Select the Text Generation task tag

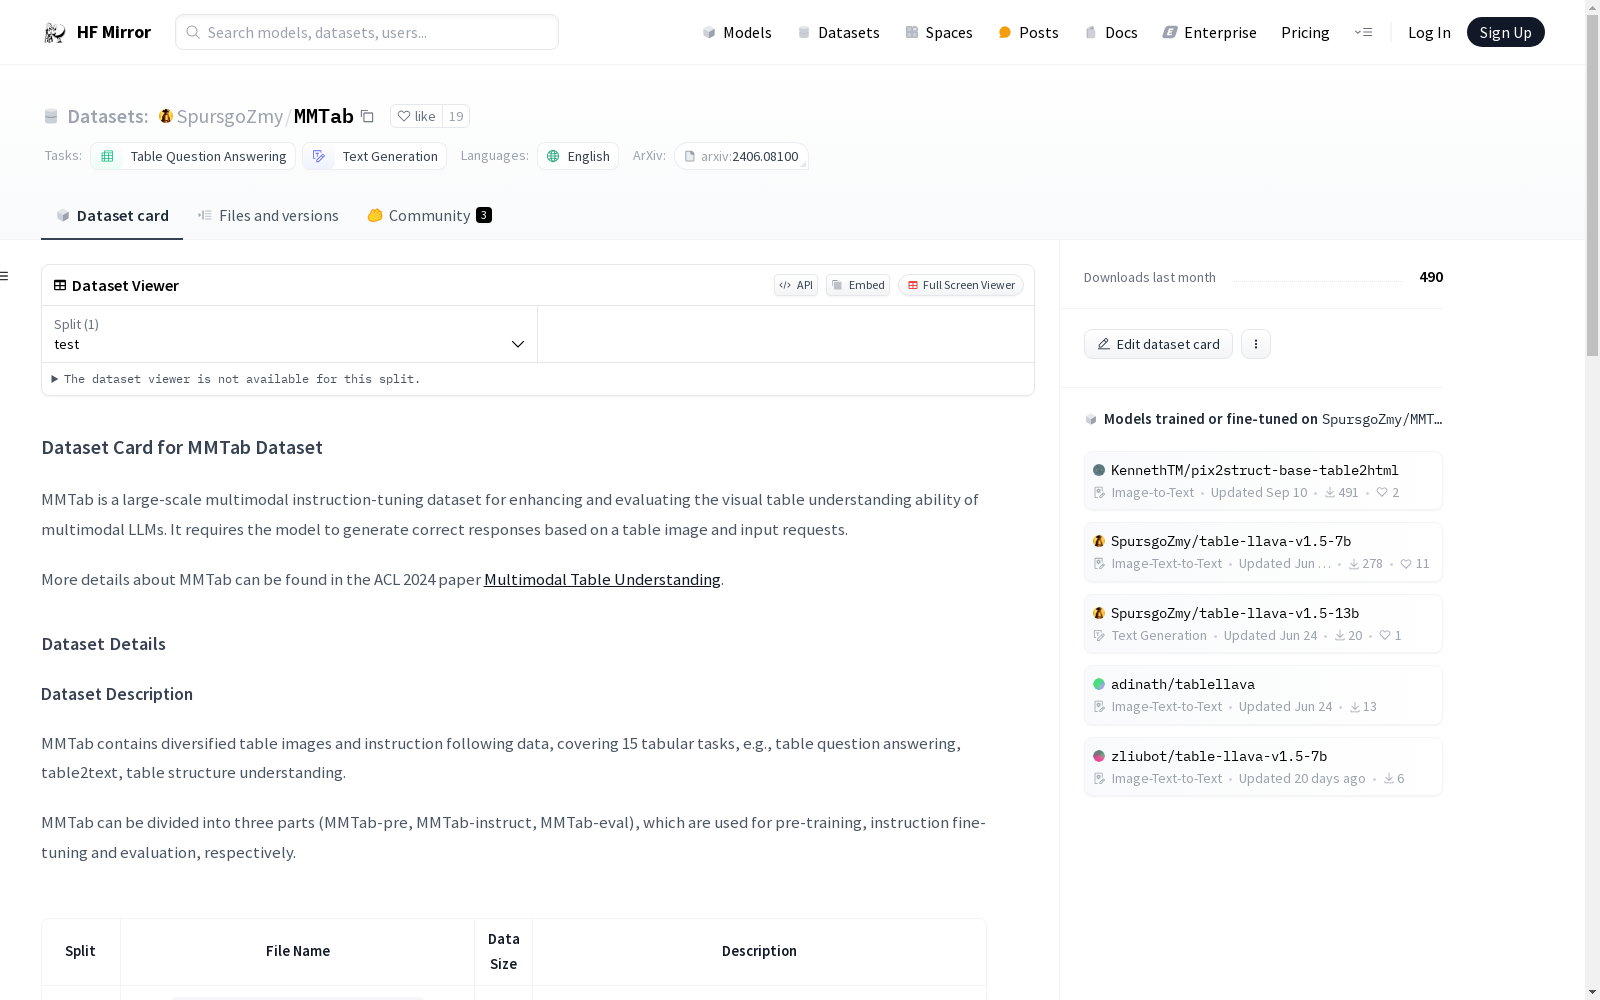(x=375, y=156)
